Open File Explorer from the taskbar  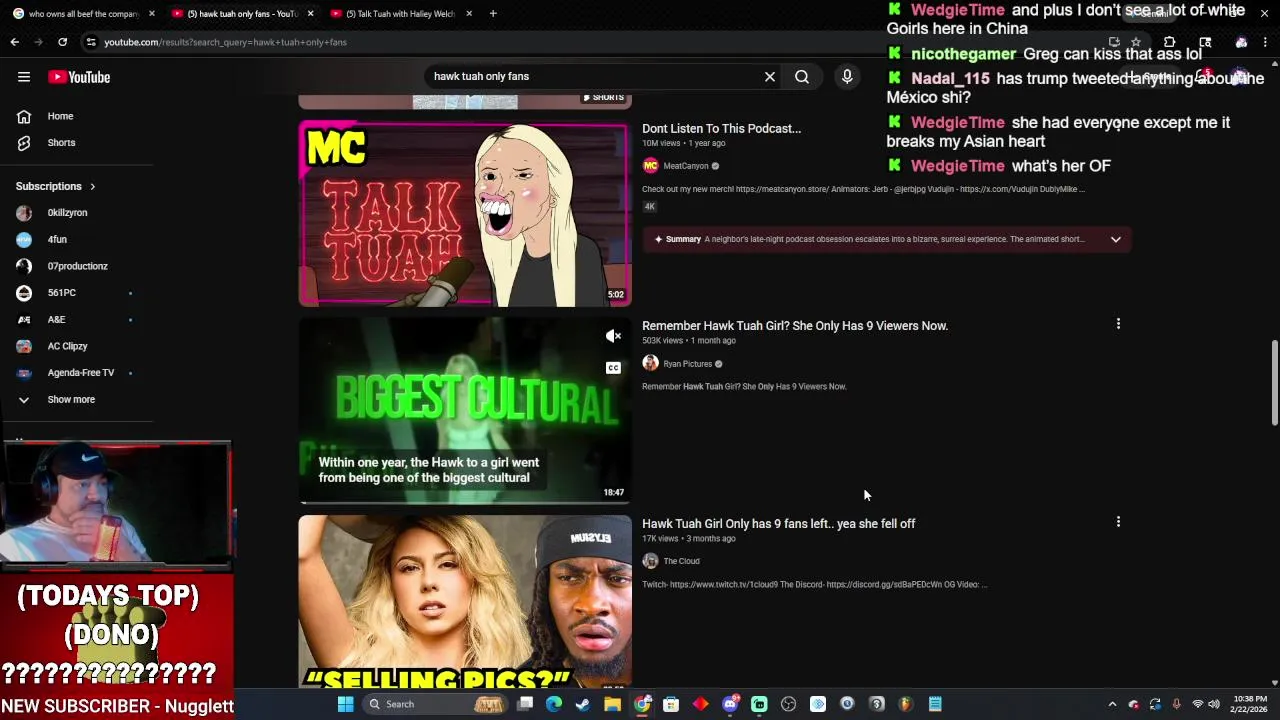coord(612,704)
